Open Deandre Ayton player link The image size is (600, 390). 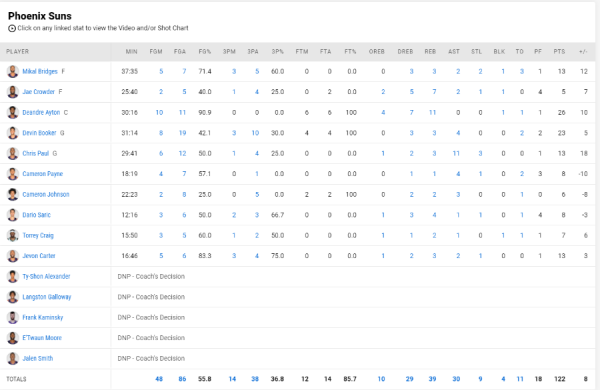(x=41, y=113)
